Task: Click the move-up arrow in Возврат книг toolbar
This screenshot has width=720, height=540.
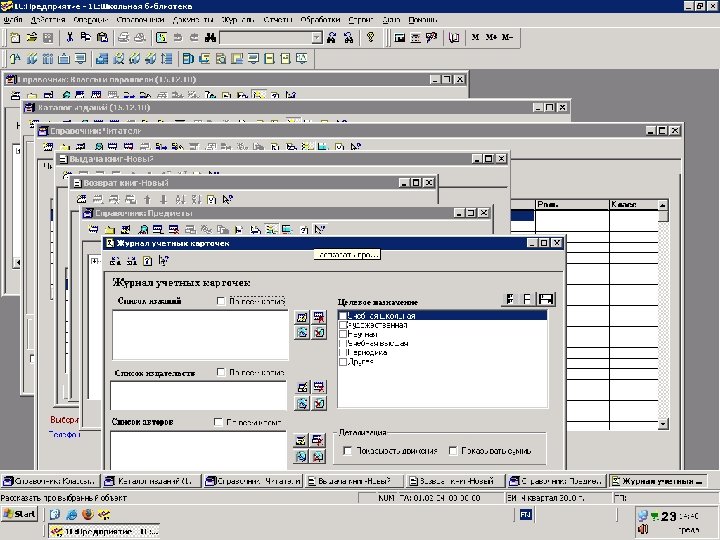Action: (147, 199)
